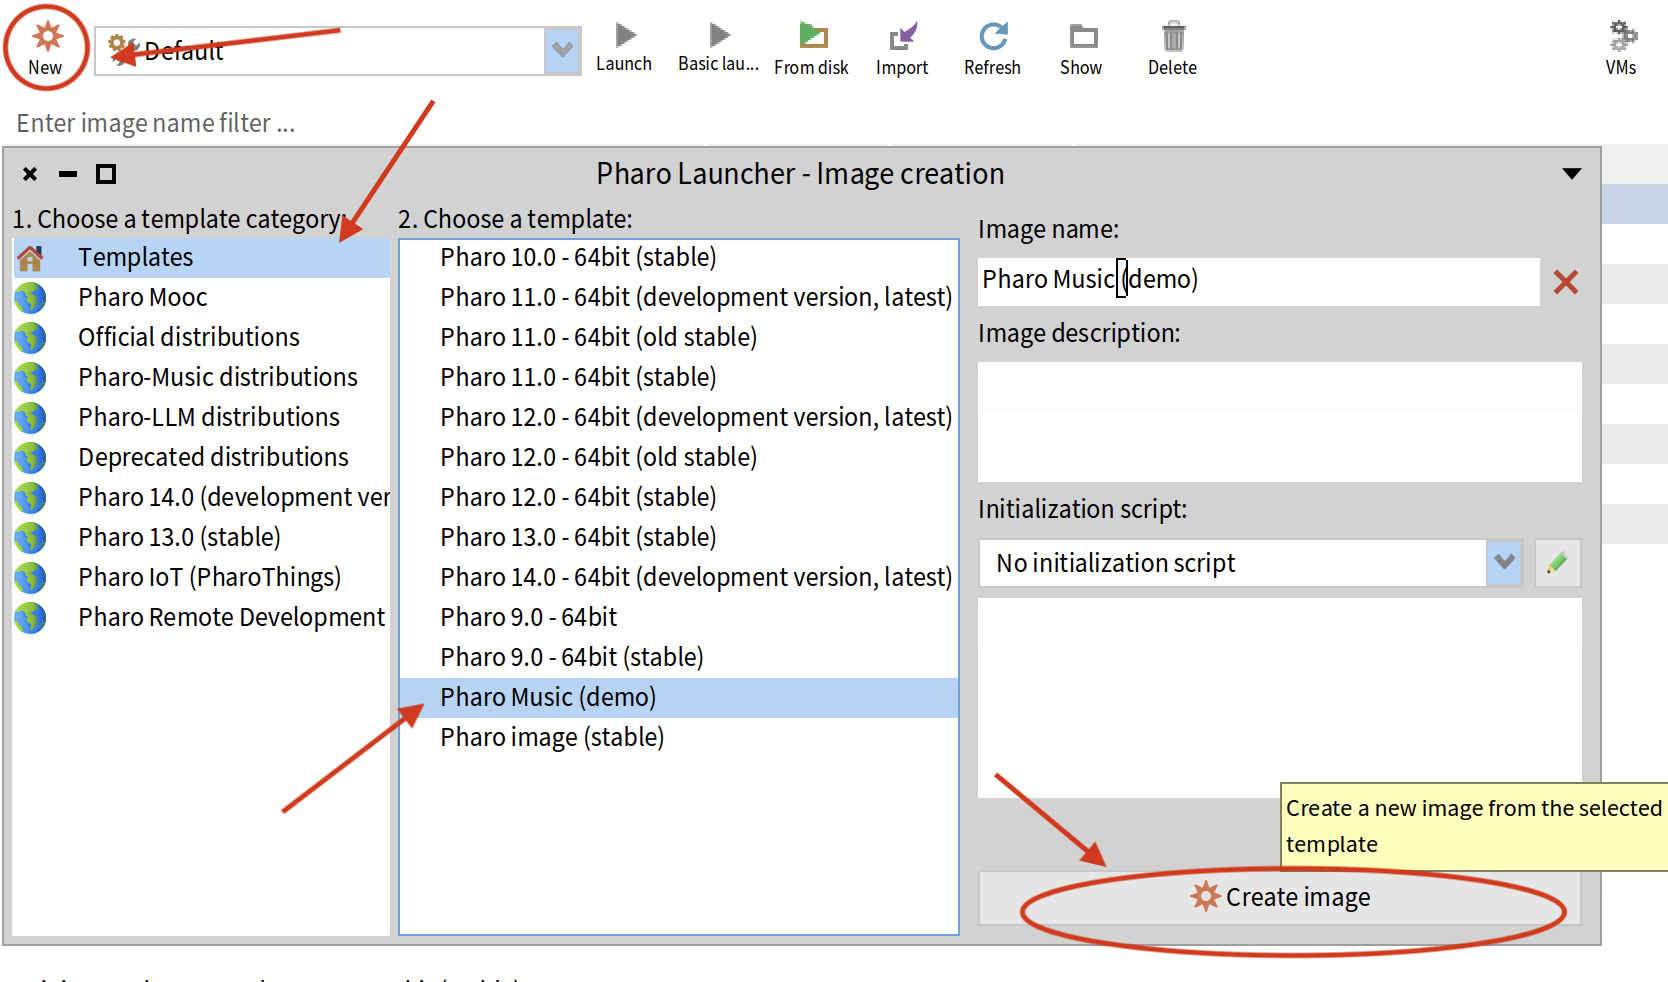
Task: Click the red X beside image name
Action: point(1566,282)
